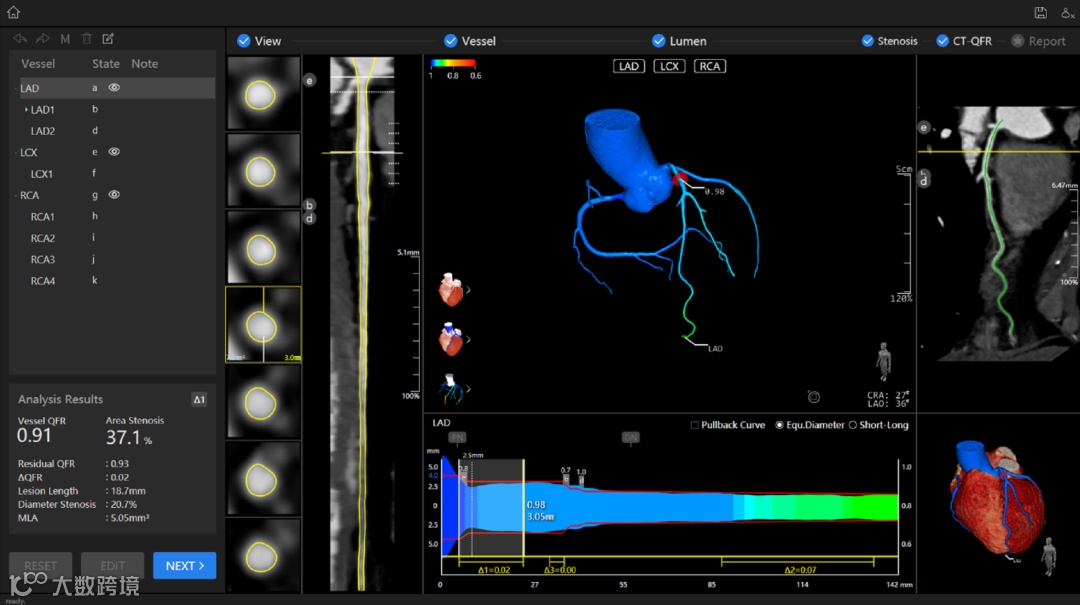Click the close patient user icon
1080x605 pixels.
click(x=1067, y=13)
